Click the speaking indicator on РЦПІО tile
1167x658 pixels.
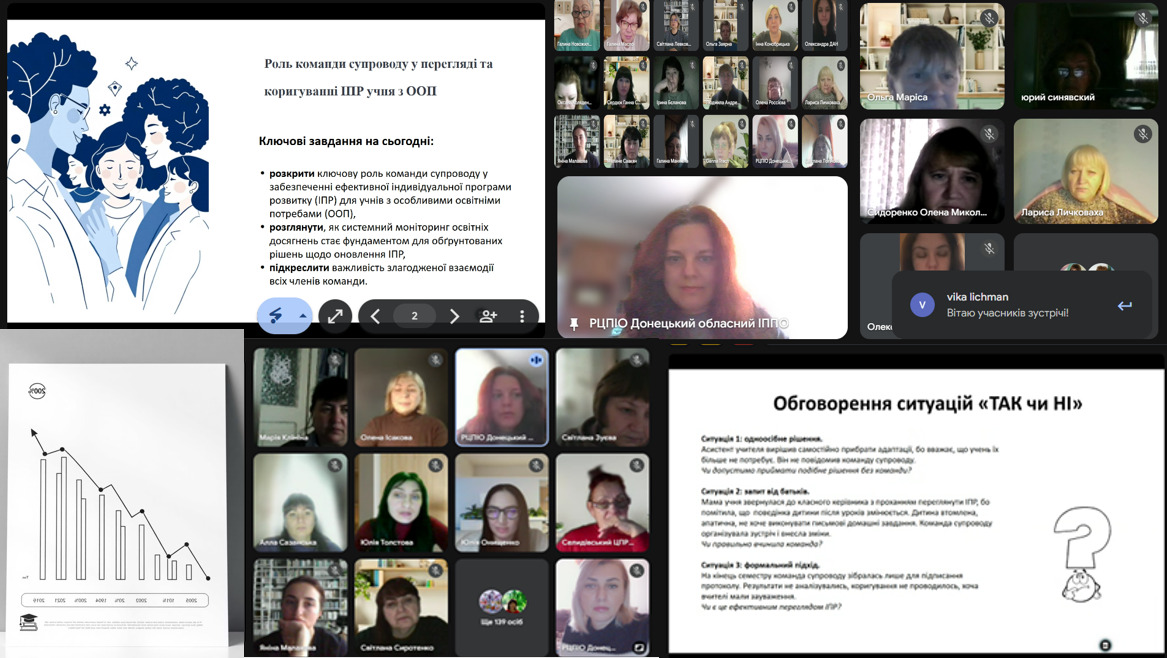[x=536, y=360]
